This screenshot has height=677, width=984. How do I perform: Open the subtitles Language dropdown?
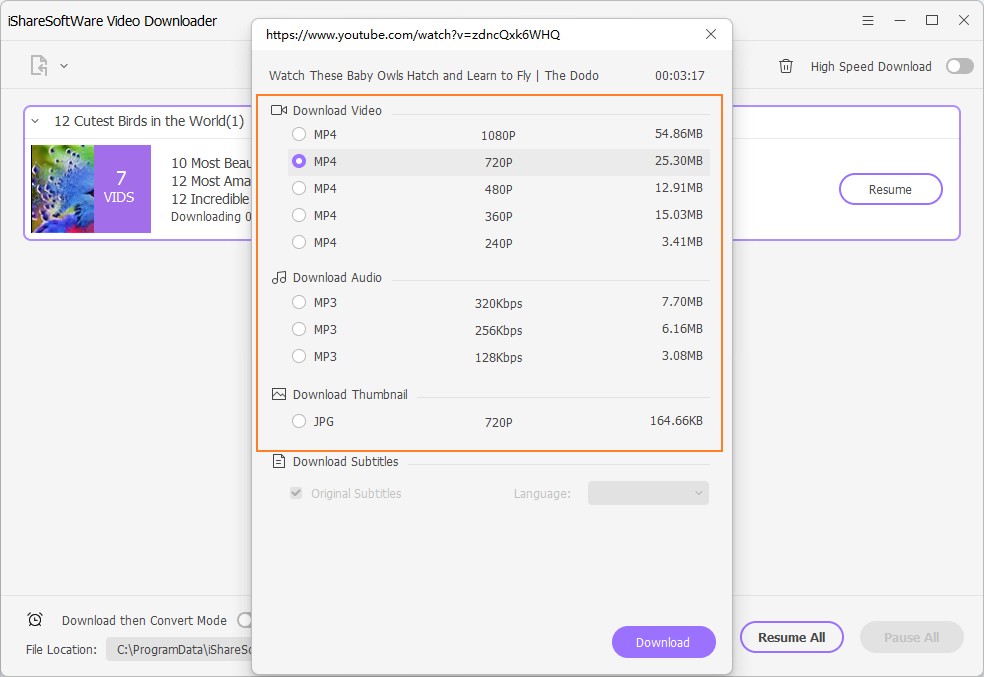click(648, 493)
